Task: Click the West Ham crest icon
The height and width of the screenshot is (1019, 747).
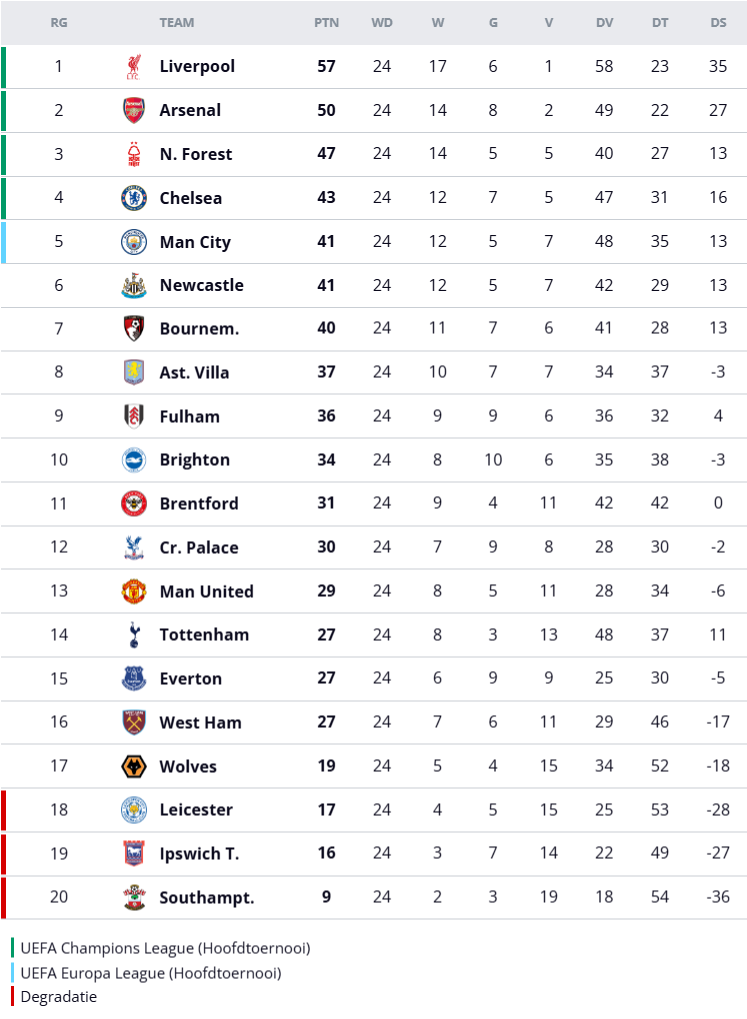Action: [133, 722]
